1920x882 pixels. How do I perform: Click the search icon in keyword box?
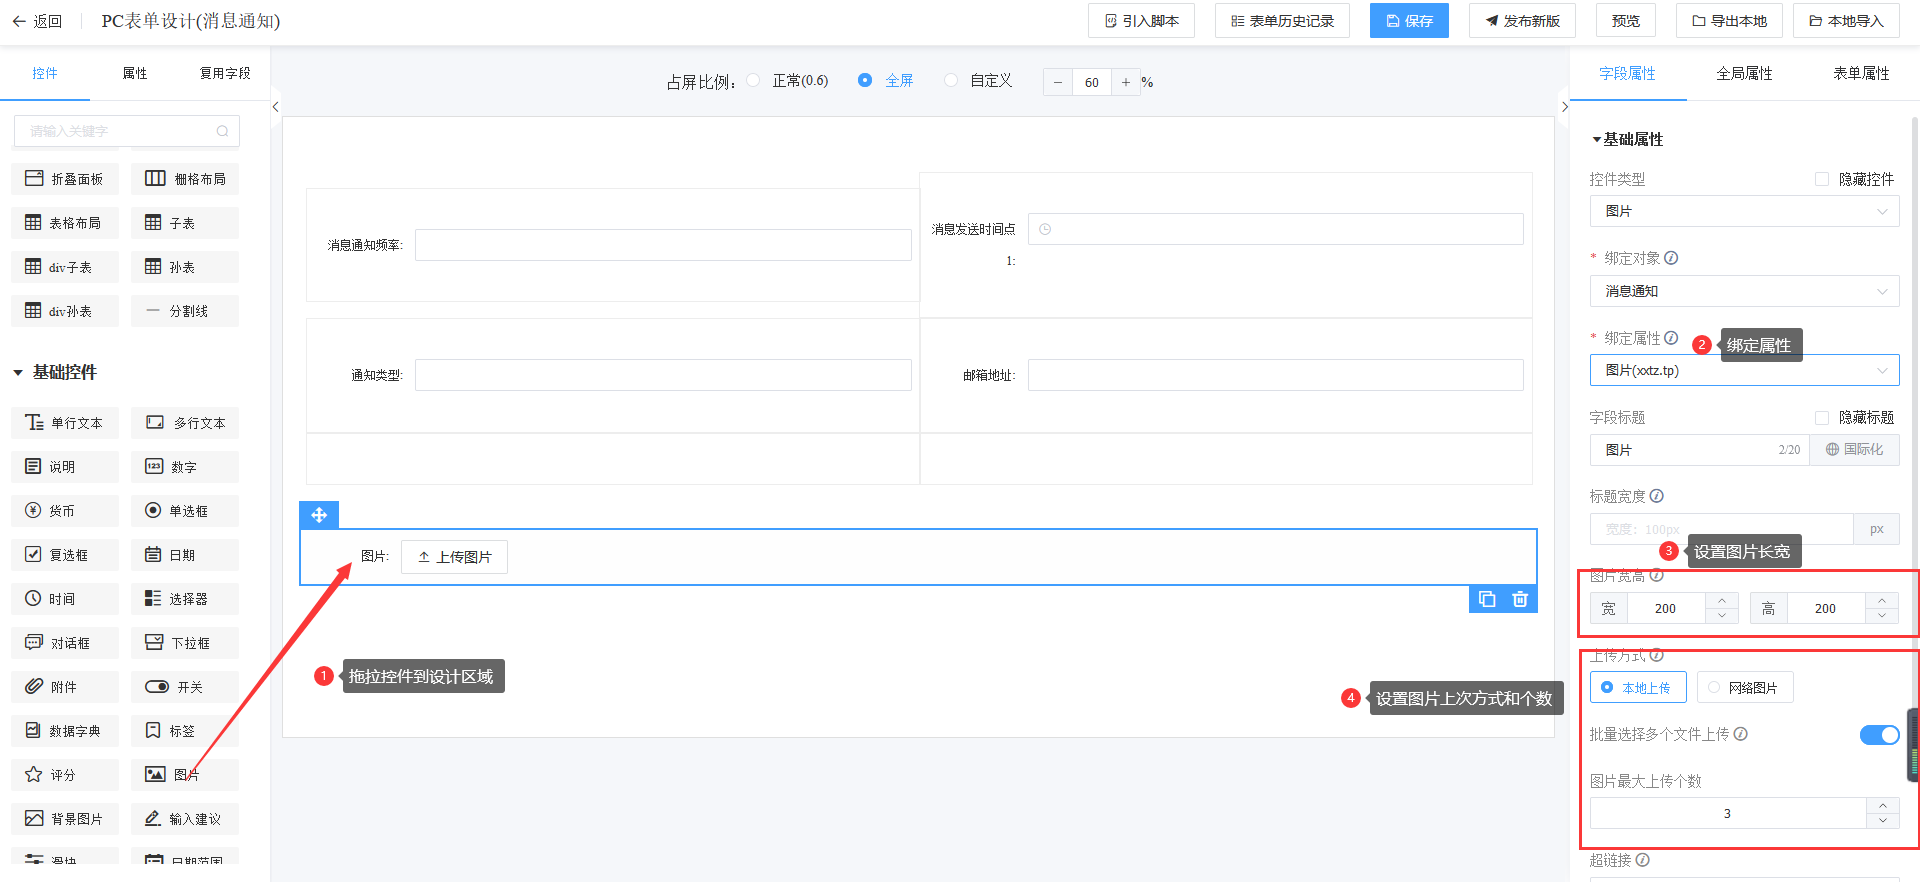222,131
